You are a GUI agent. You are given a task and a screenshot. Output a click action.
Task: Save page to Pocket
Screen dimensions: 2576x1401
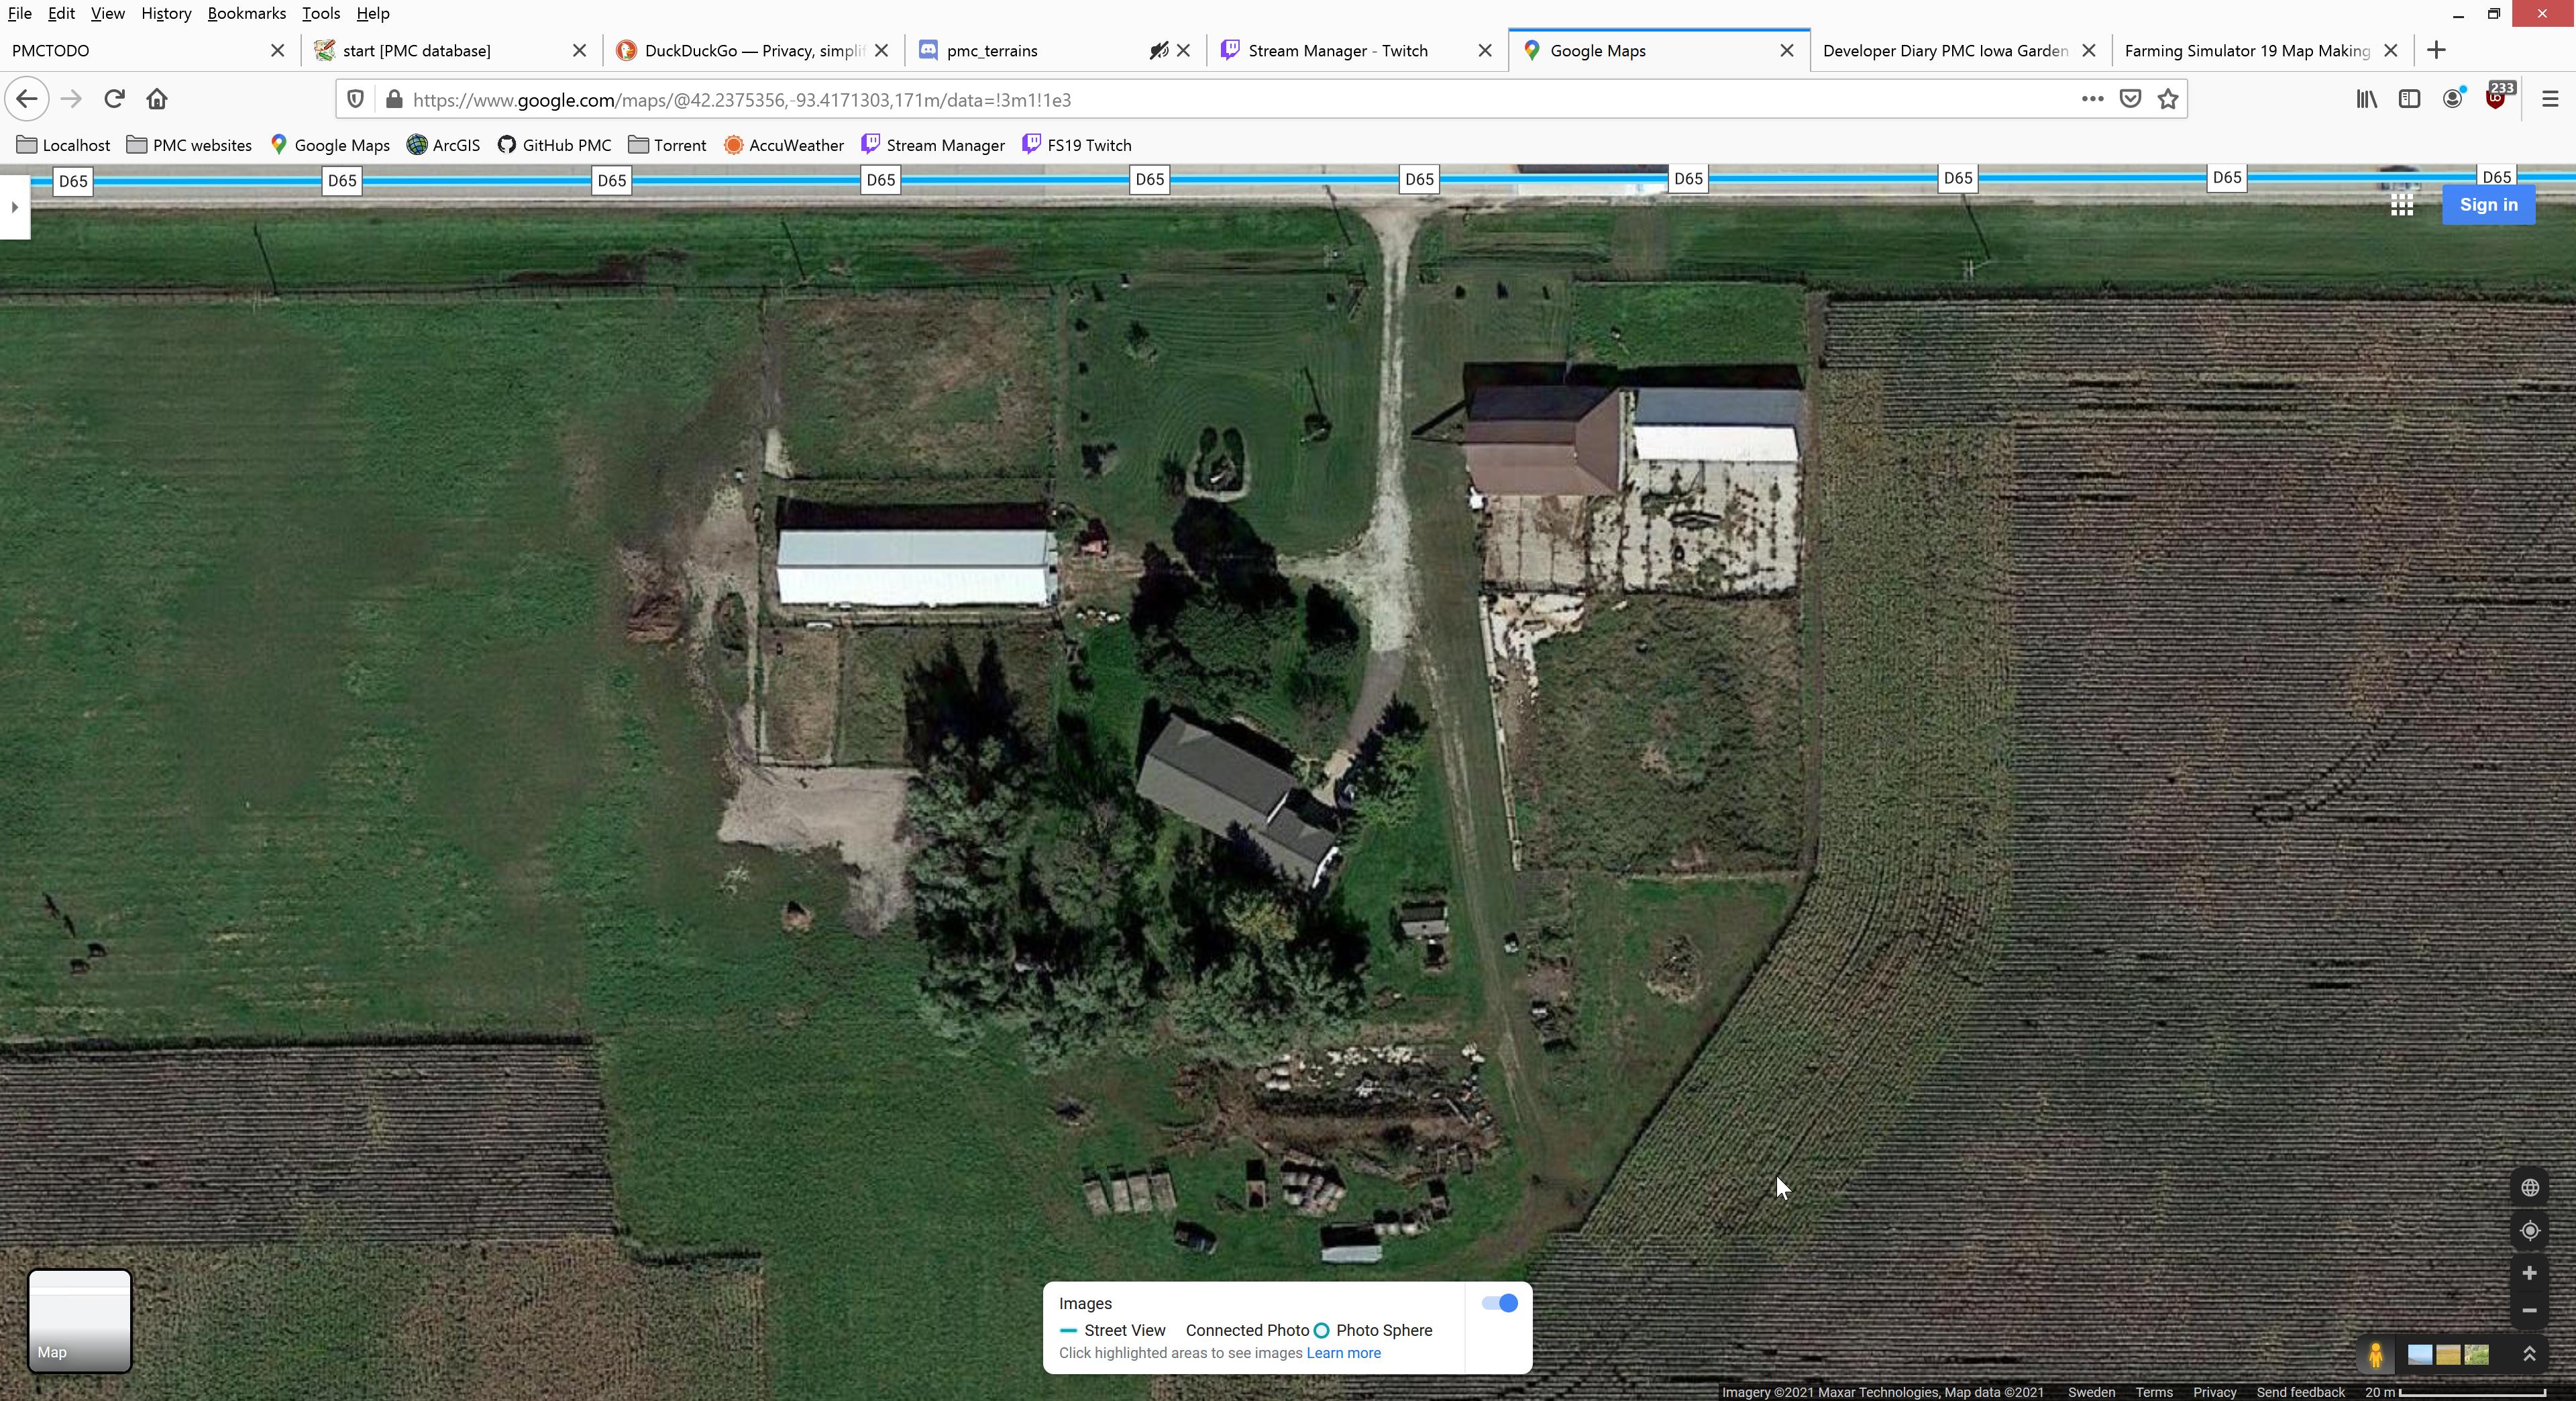[x=2131, y=99]
